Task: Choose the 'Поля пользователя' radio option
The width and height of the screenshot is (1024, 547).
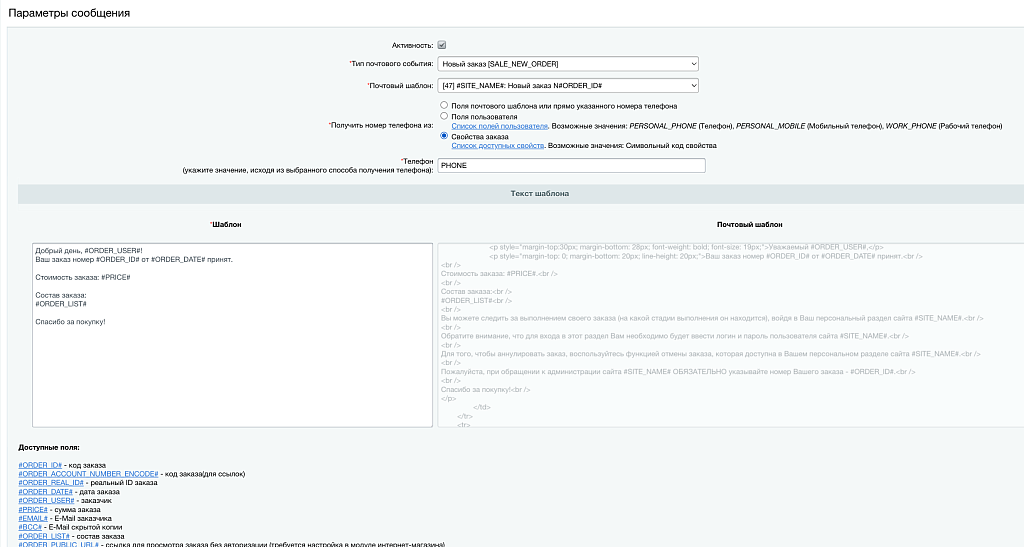Action: (x=444, y=116)
